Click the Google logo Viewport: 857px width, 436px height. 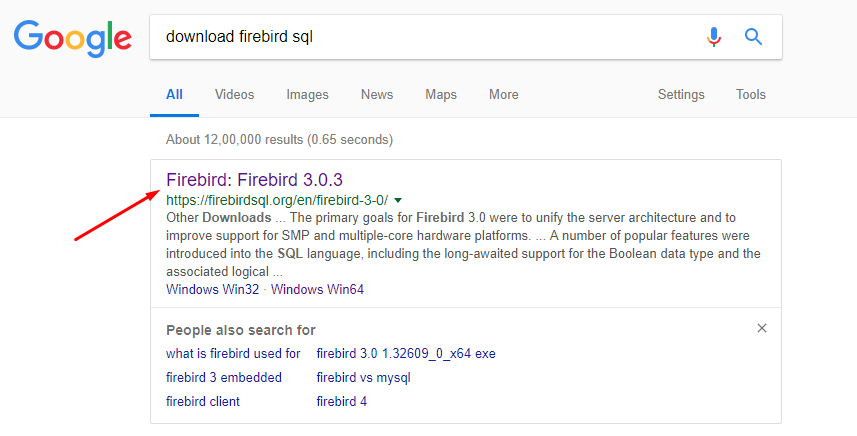[x=73, y=37]
